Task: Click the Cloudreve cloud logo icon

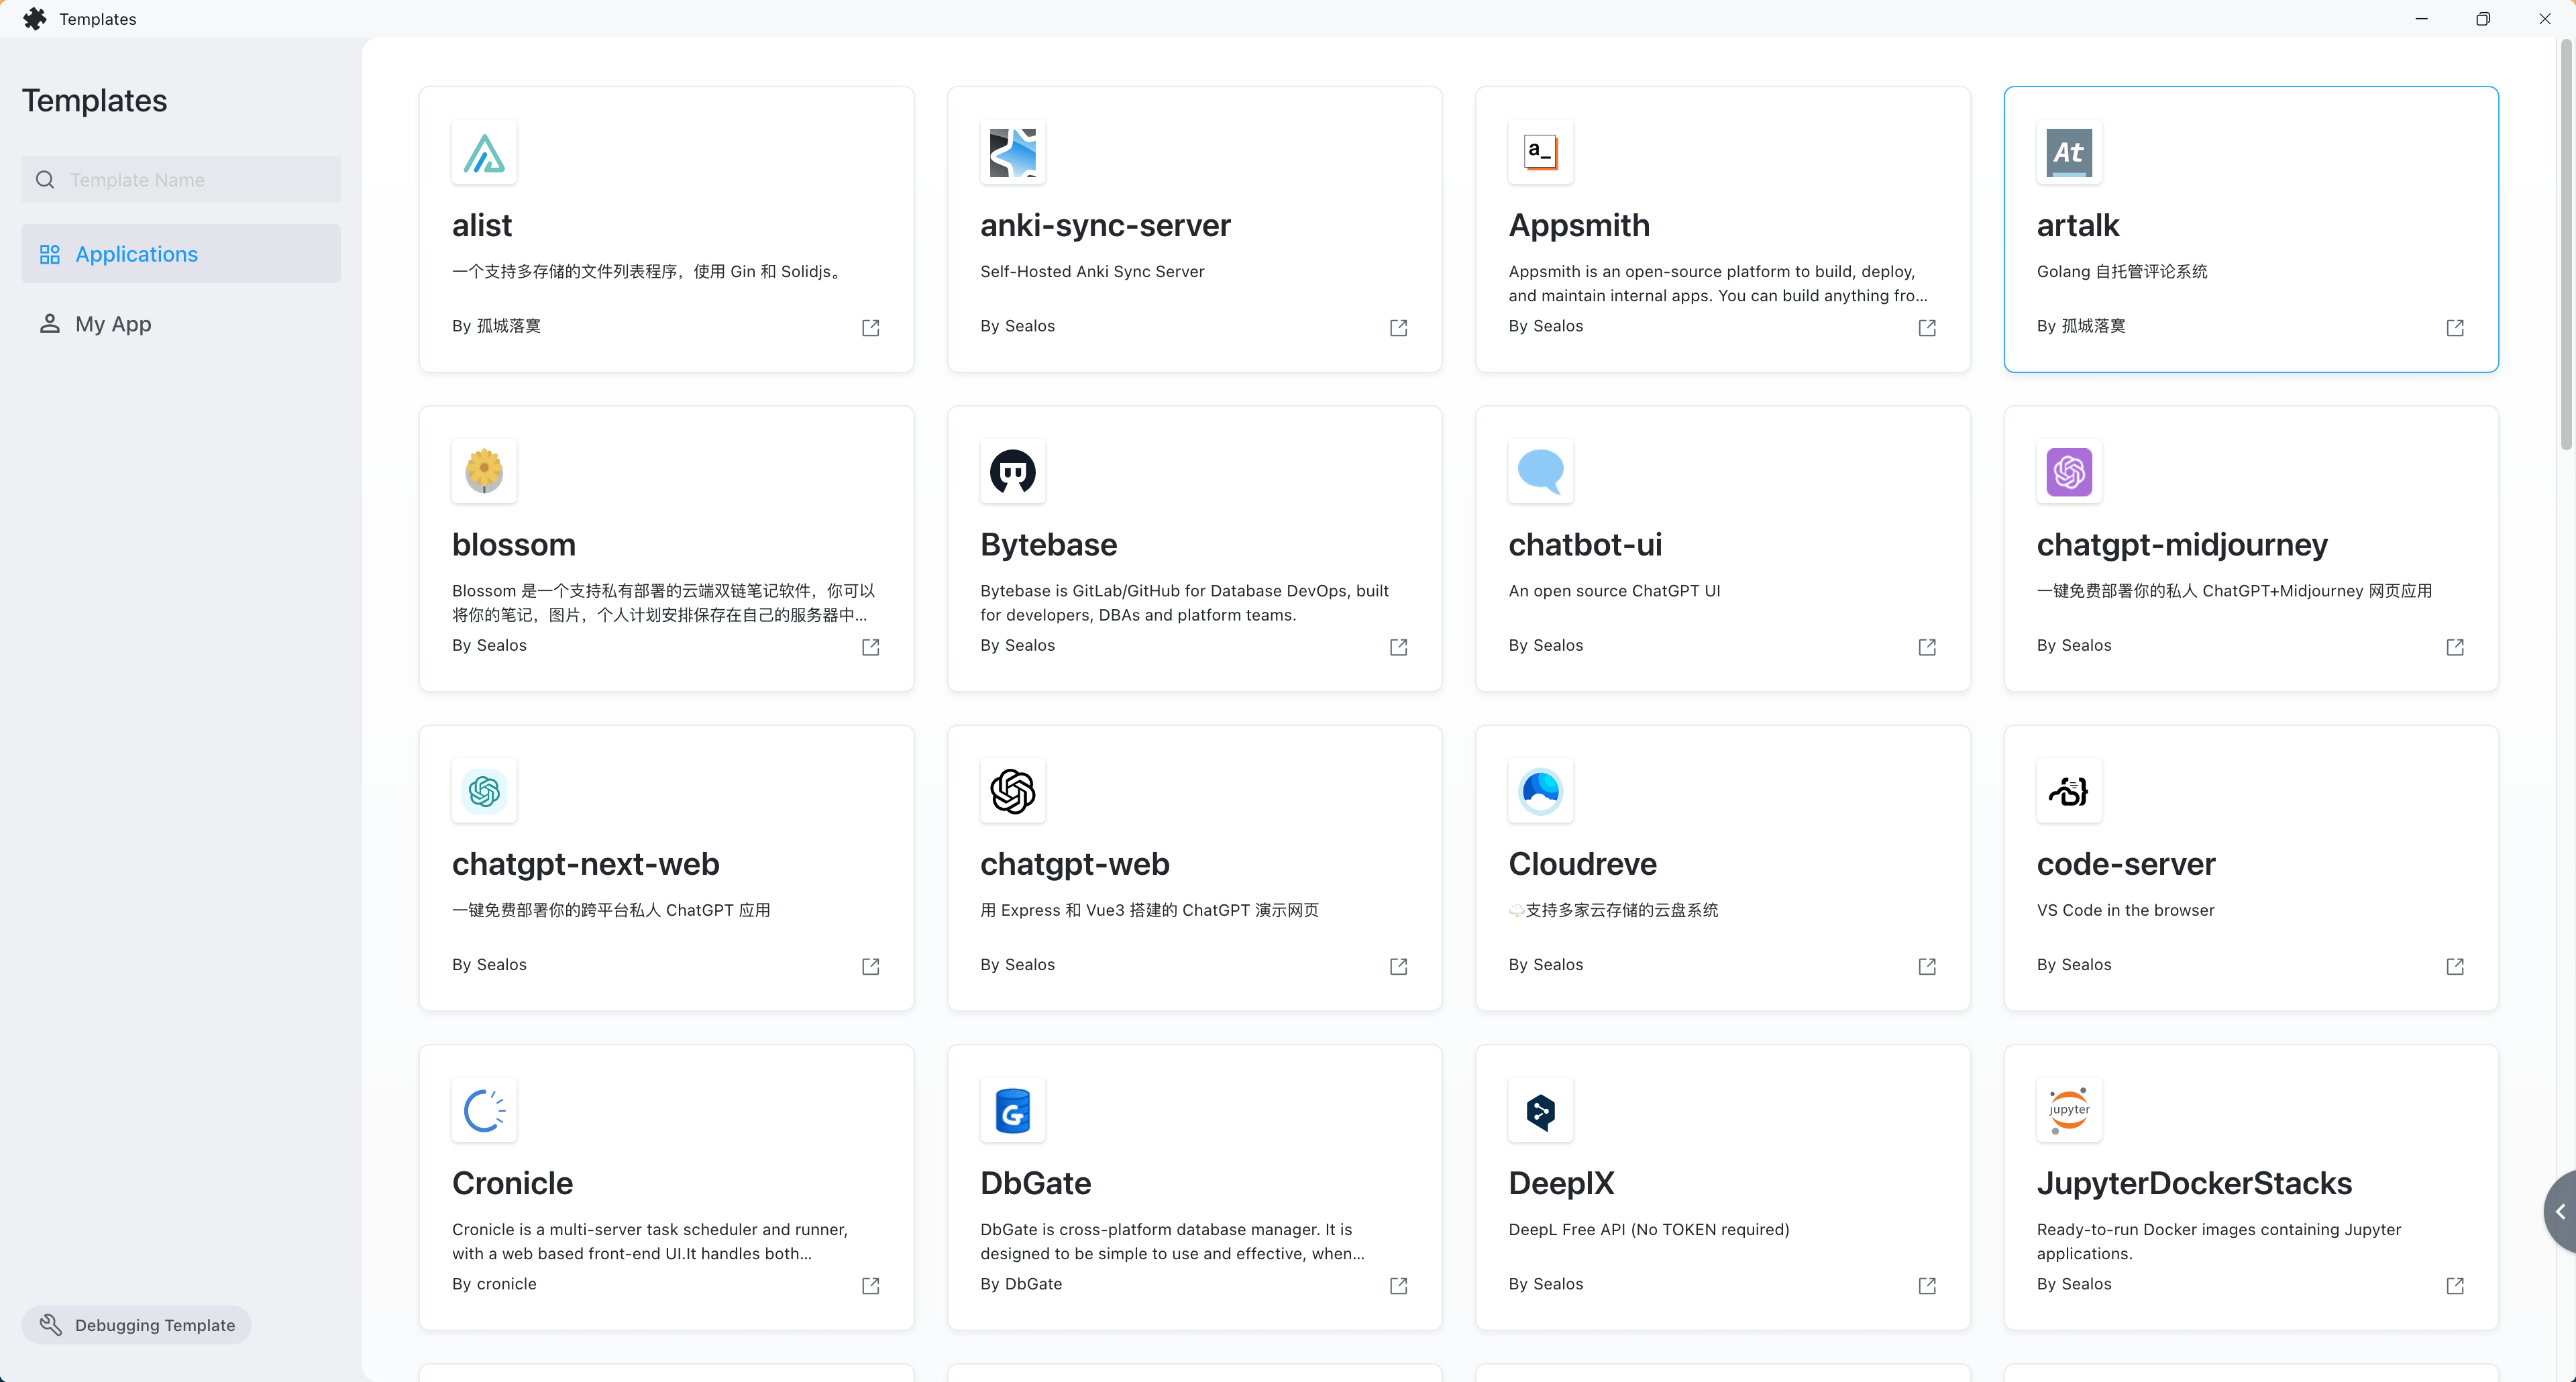Action: click(x=1540, y=791)
